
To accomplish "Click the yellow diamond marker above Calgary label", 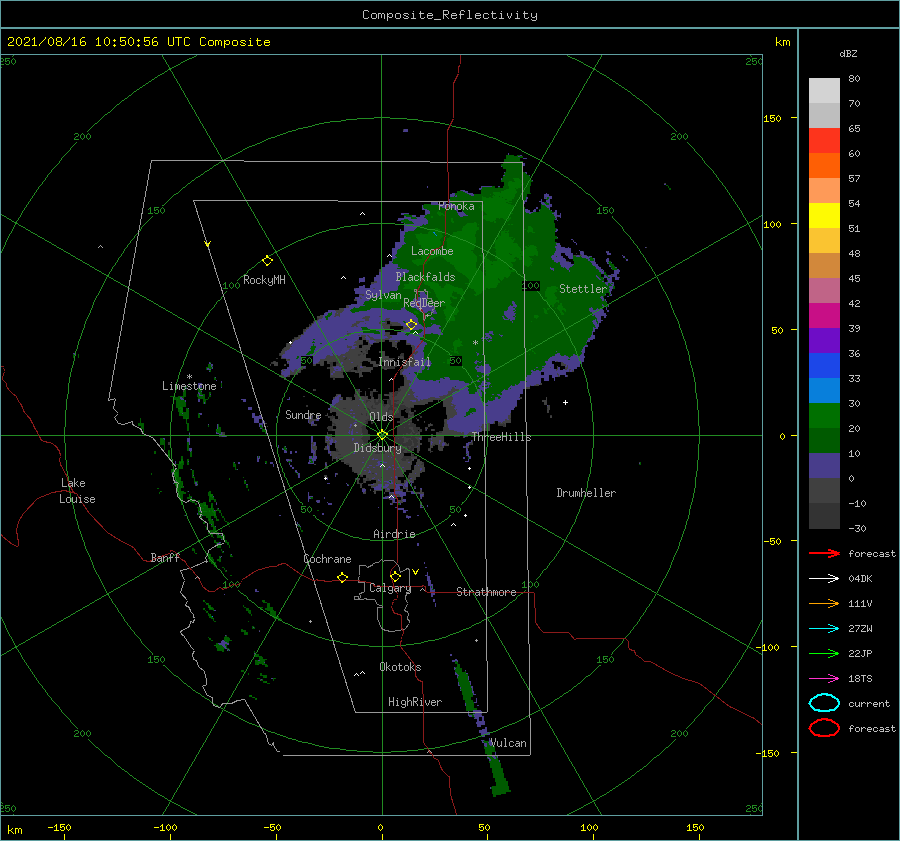I will (395, 576).
